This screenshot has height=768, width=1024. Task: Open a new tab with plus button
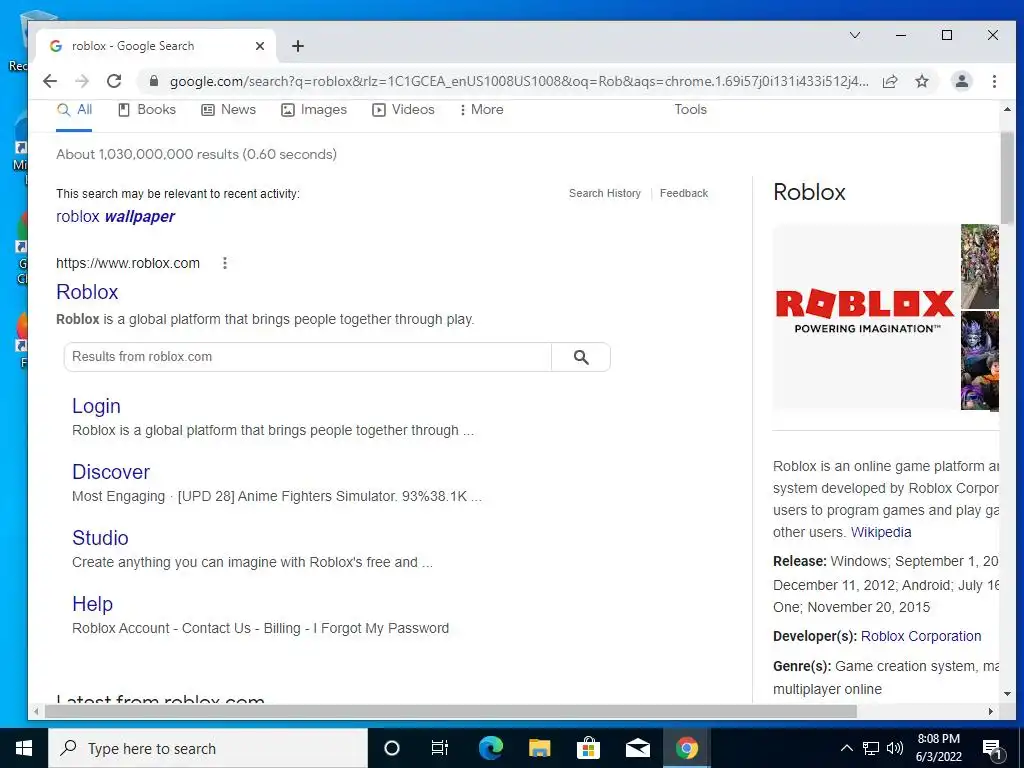pos(298,46)
